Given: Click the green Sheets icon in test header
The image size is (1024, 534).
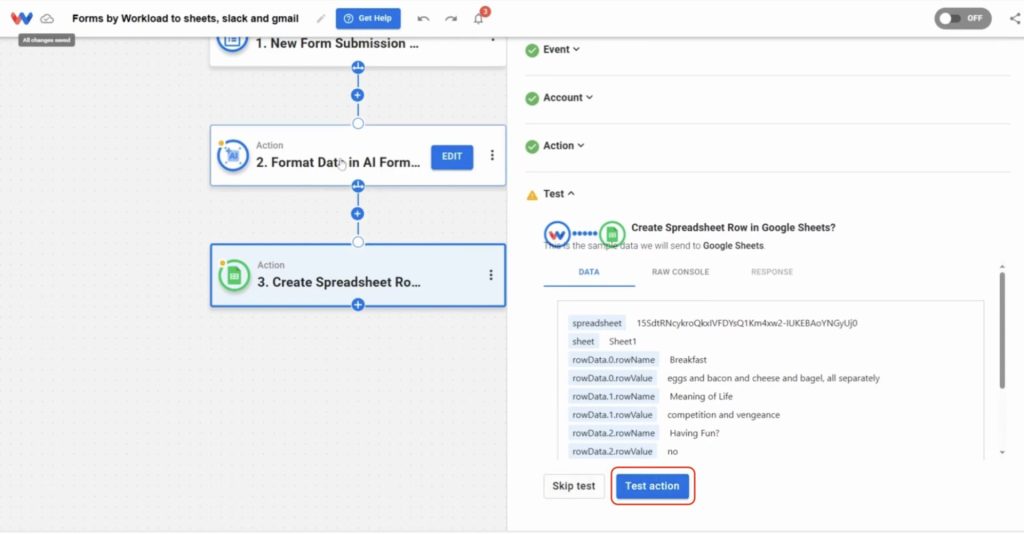Looking at the screenshot, I should click(x=612, y=233).
